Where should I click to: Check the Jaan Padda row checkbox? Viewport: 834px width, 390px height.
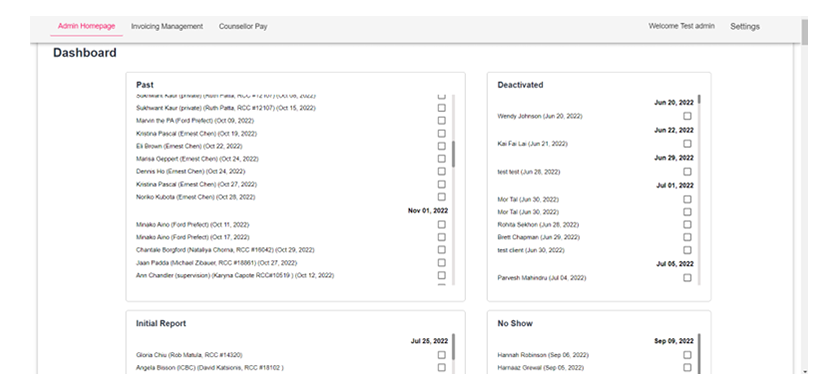pyautogui.click(x=441, y=262)
